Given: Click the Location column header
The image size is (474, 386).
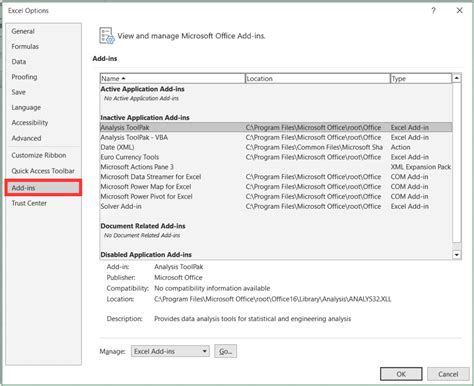Looking at the screenshot, I should pos(317,79).
